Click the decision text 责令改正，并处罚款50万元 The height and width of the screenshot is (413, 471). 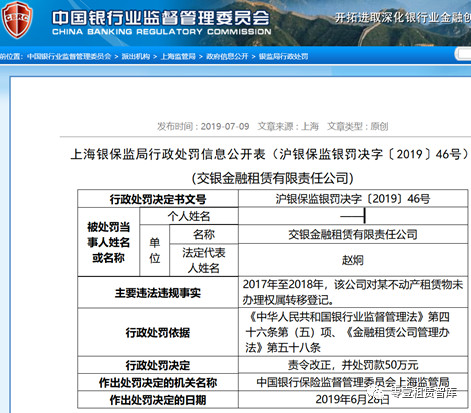tap(353, 365)
